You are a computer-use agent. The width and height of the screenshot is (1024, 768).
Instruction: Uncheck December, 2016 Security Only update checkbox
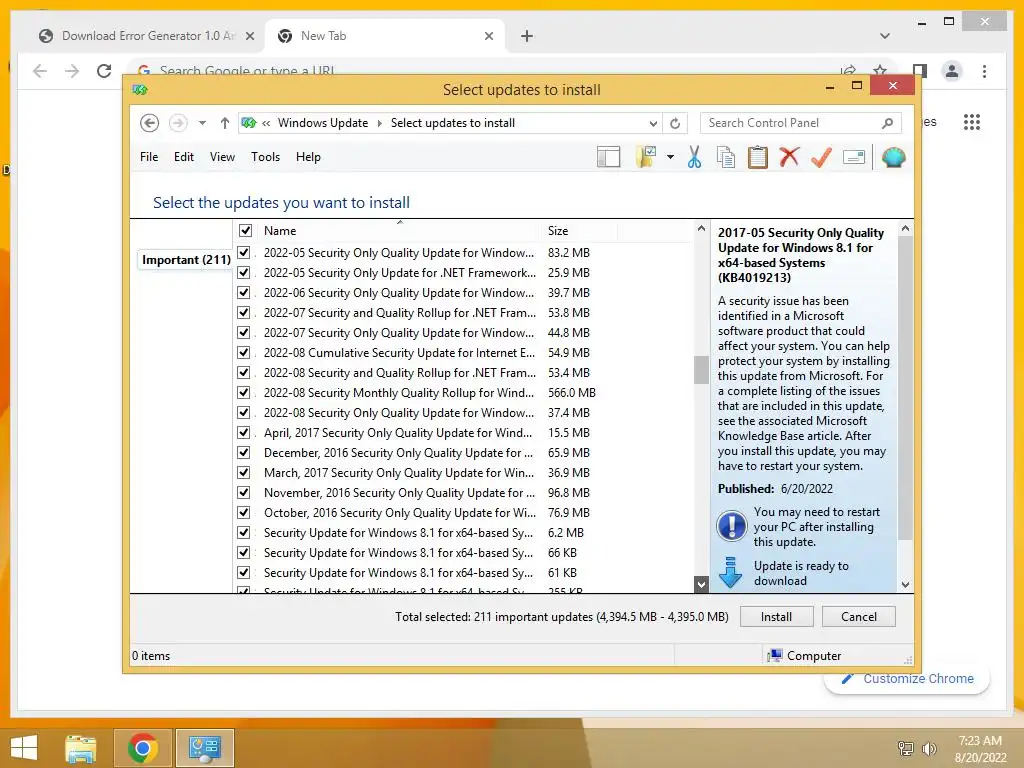point(244,453)
